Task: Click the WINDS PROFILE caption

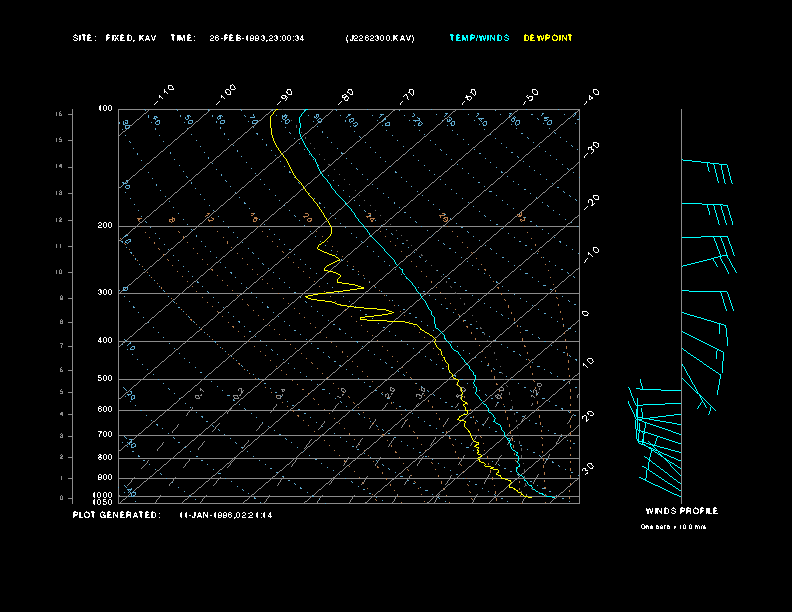Action: pyautogui.click(x=681, y=511)
